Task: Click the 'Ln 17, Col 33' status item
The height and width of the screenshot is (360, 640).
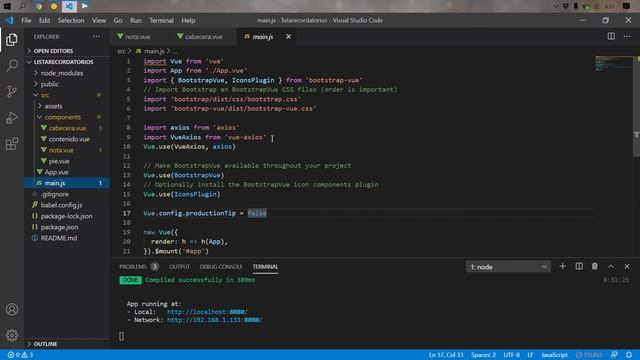Action: pos(446,355)
